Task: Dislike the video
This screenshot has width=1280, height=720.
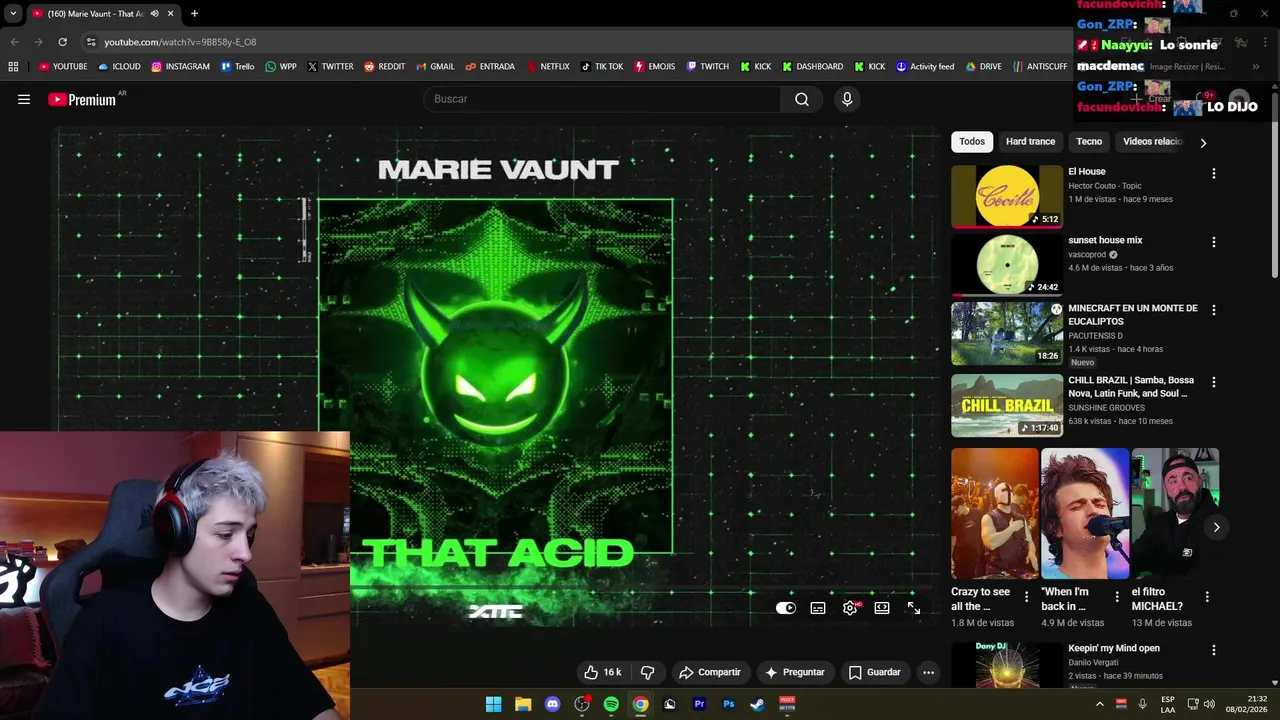Action: tap(647, 672)
